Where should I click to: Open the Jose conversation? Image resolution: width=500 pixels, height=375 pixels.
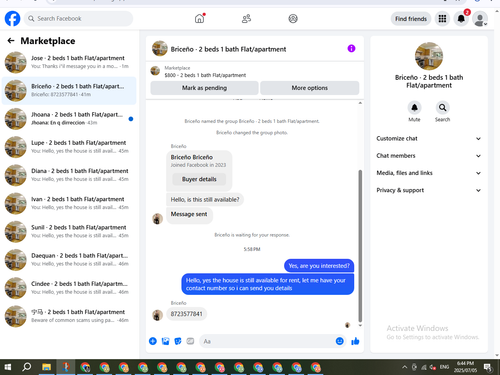pos(69,62)
